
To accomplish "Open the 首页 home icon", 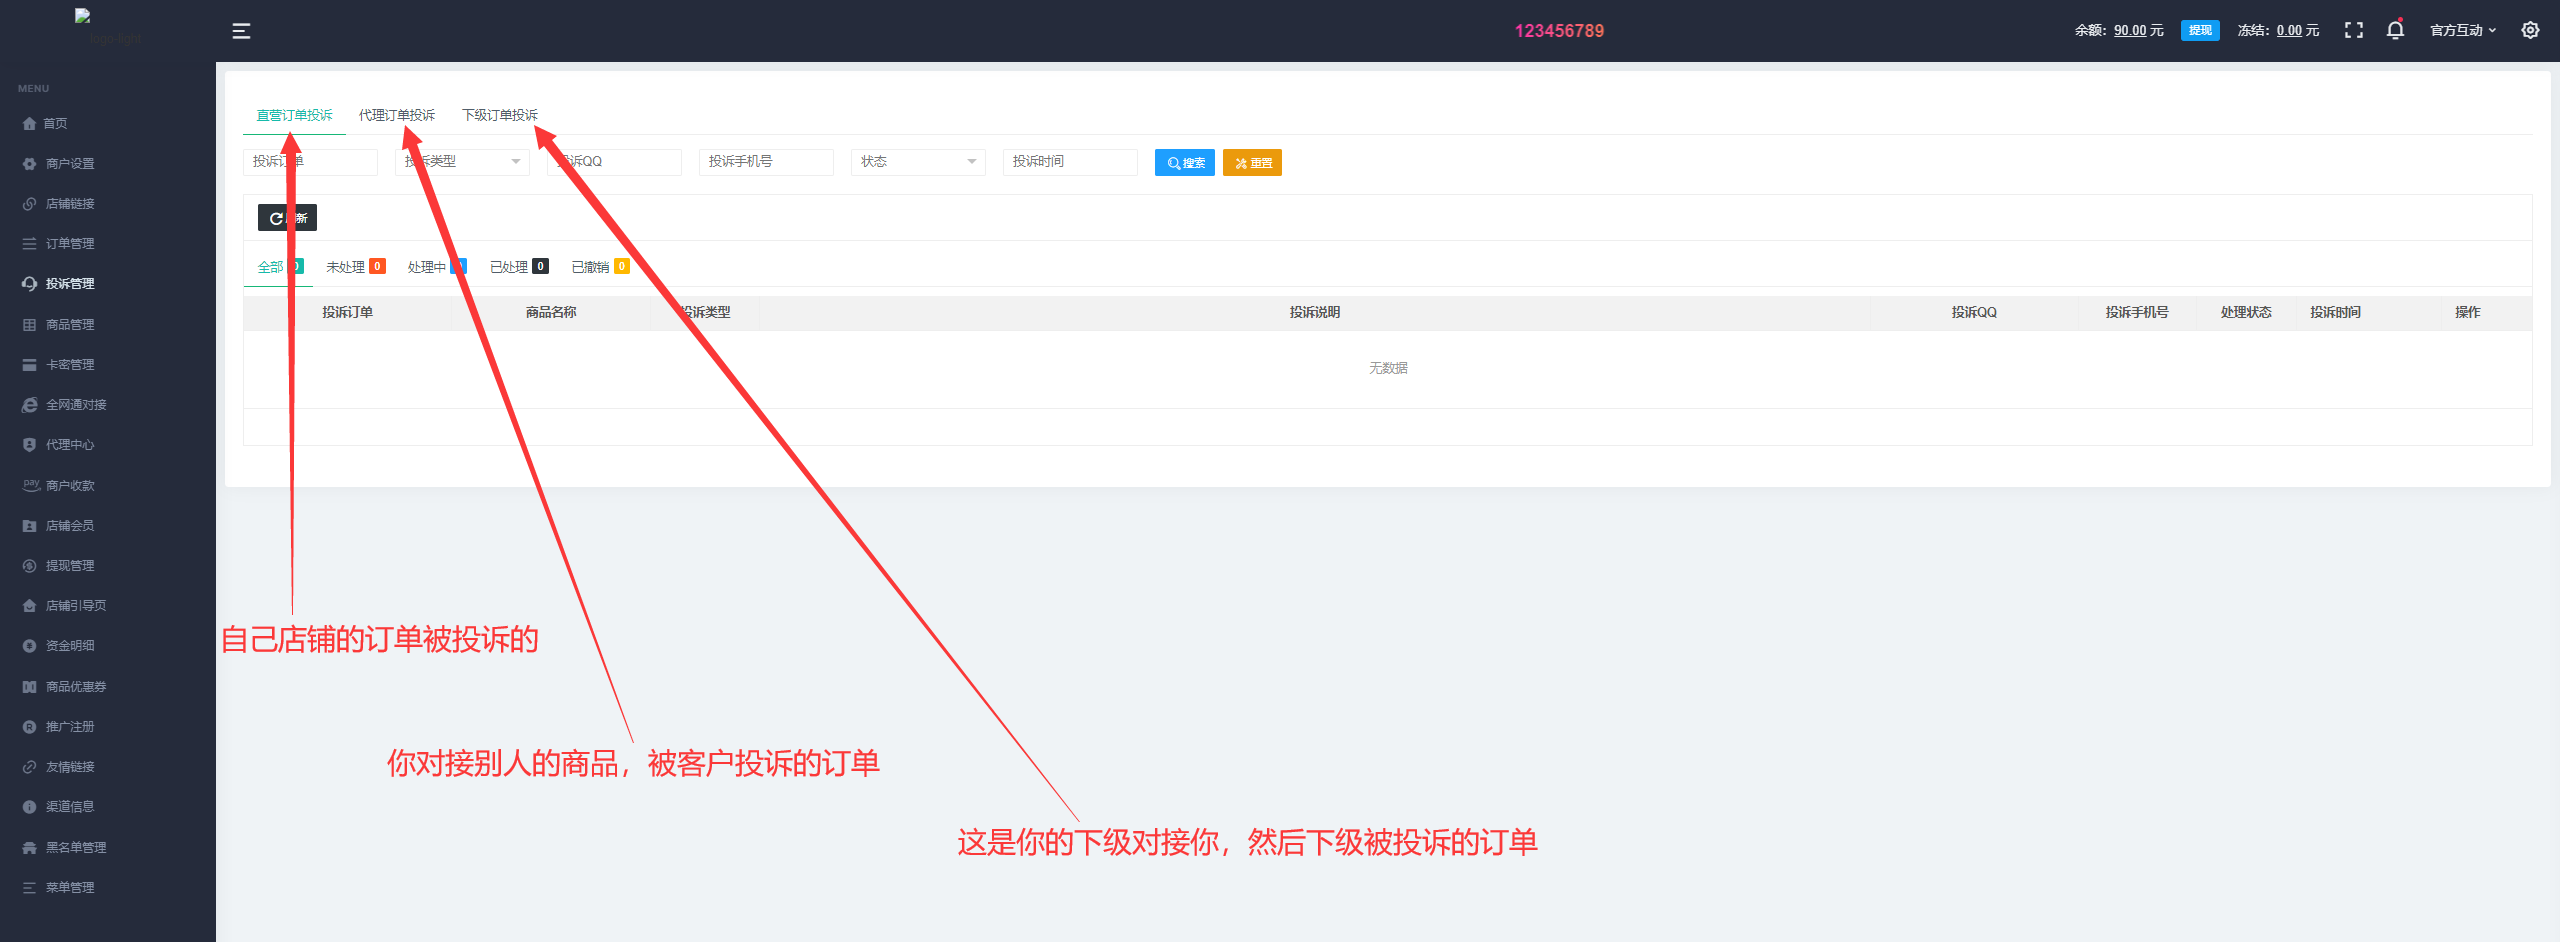I will [x=29, y=124].
